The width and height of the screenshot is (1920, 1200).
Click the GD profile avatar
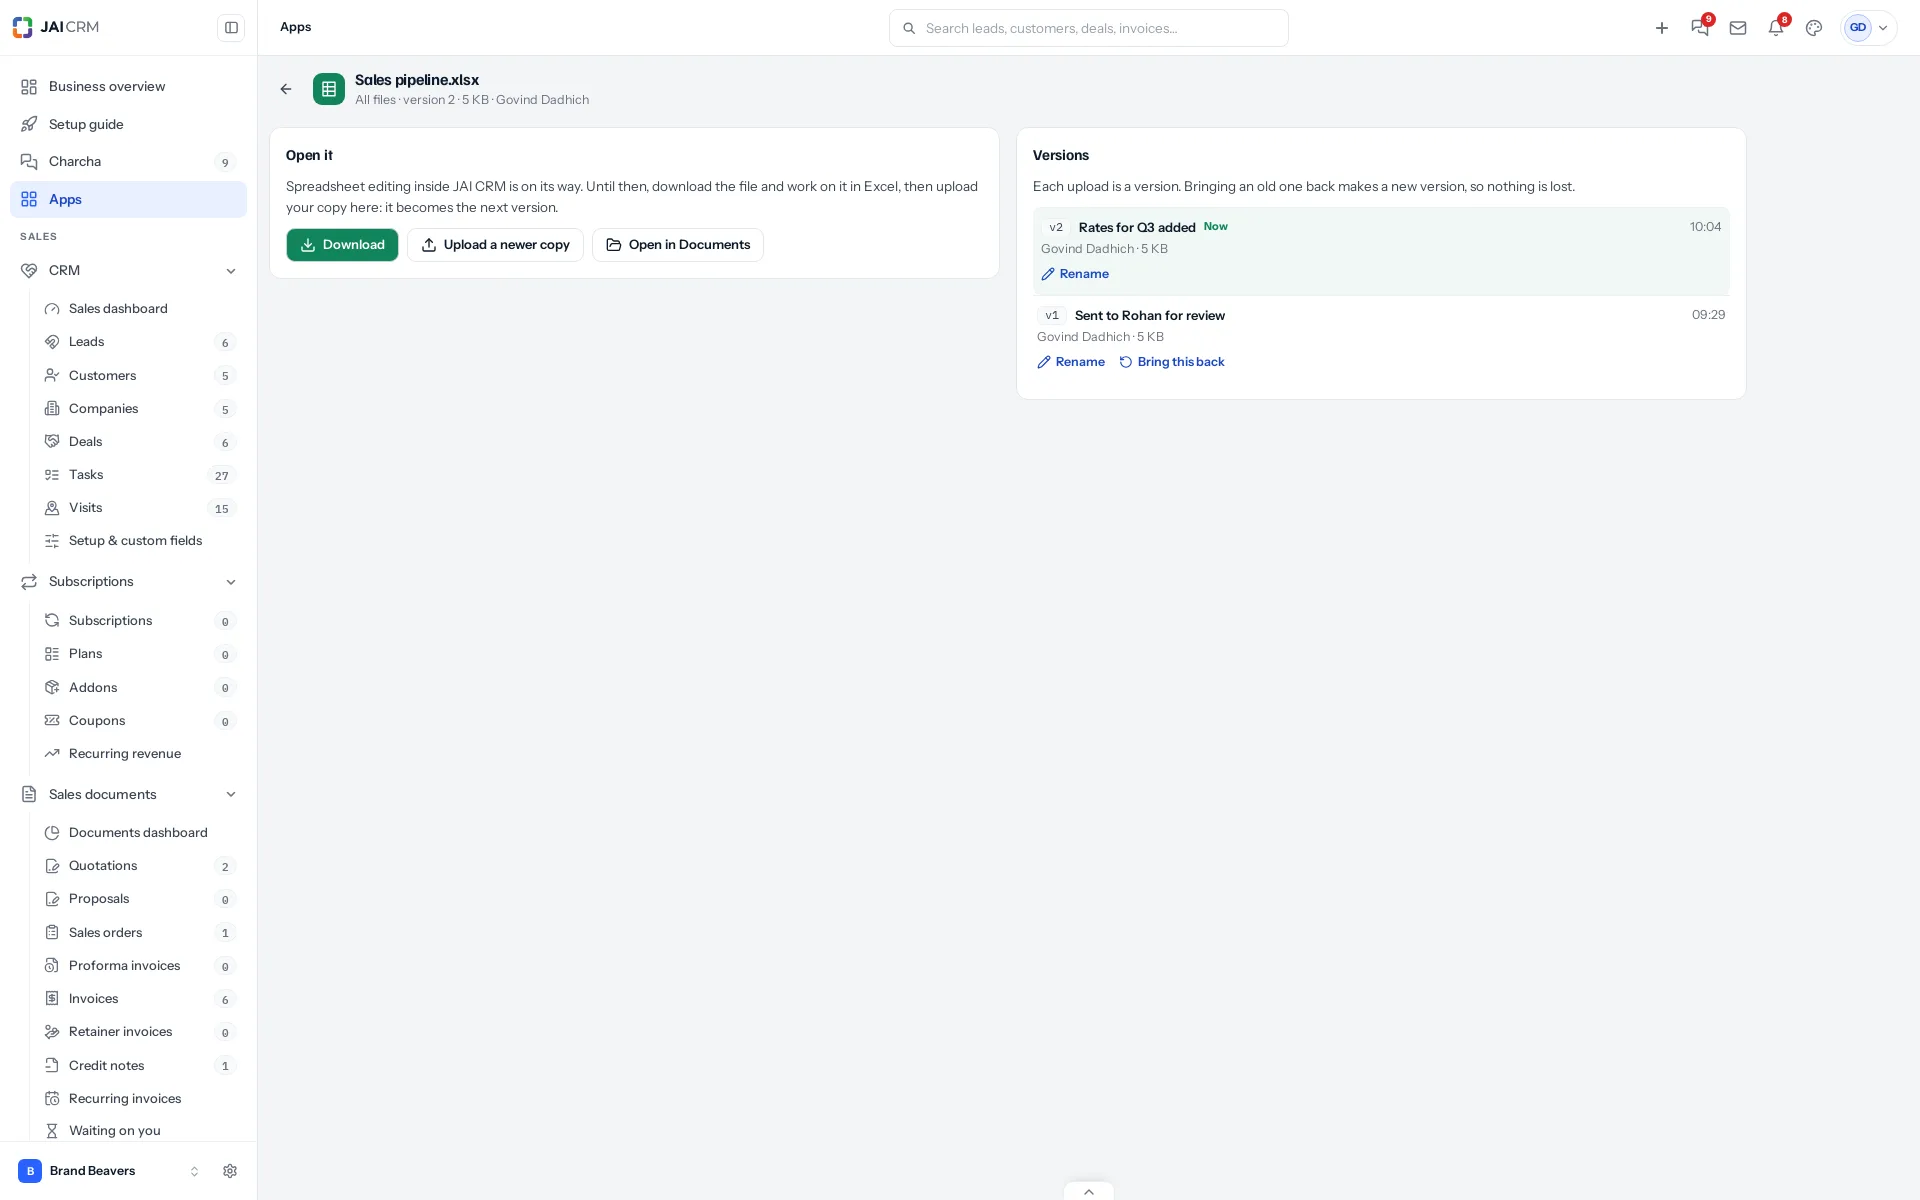click(1857, 28)
